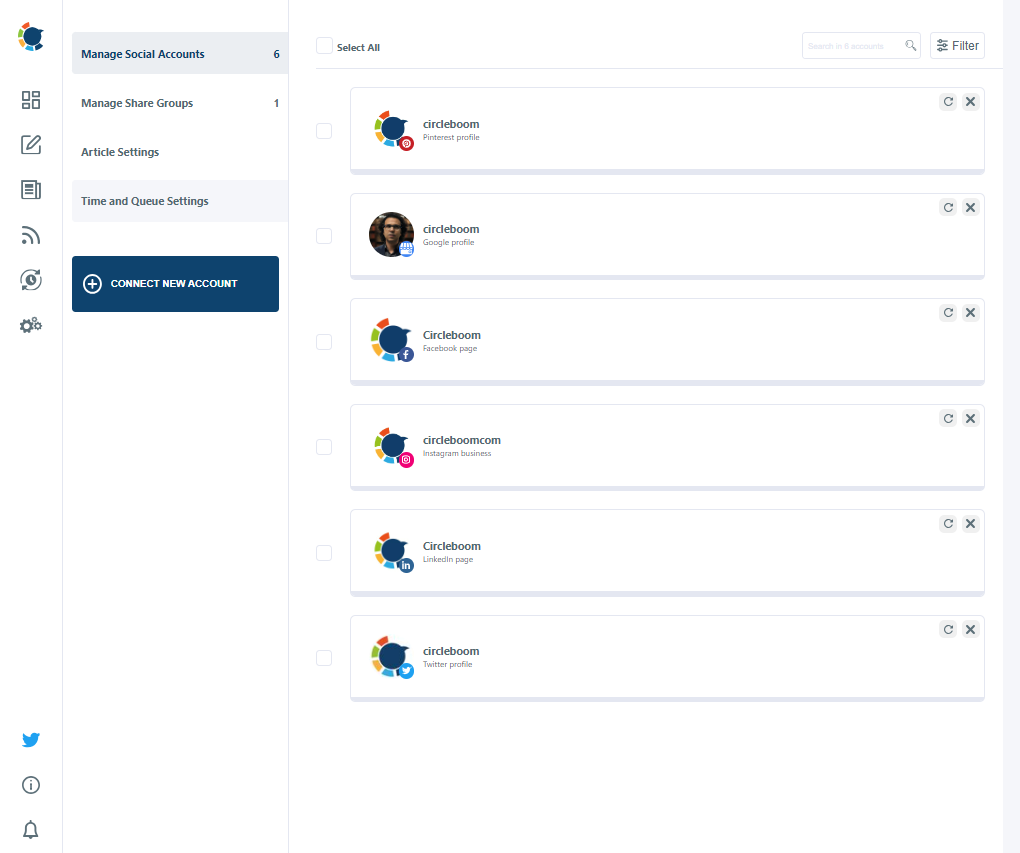
Task: Check the circleboomcom Instagram business account
Action: 324,447
